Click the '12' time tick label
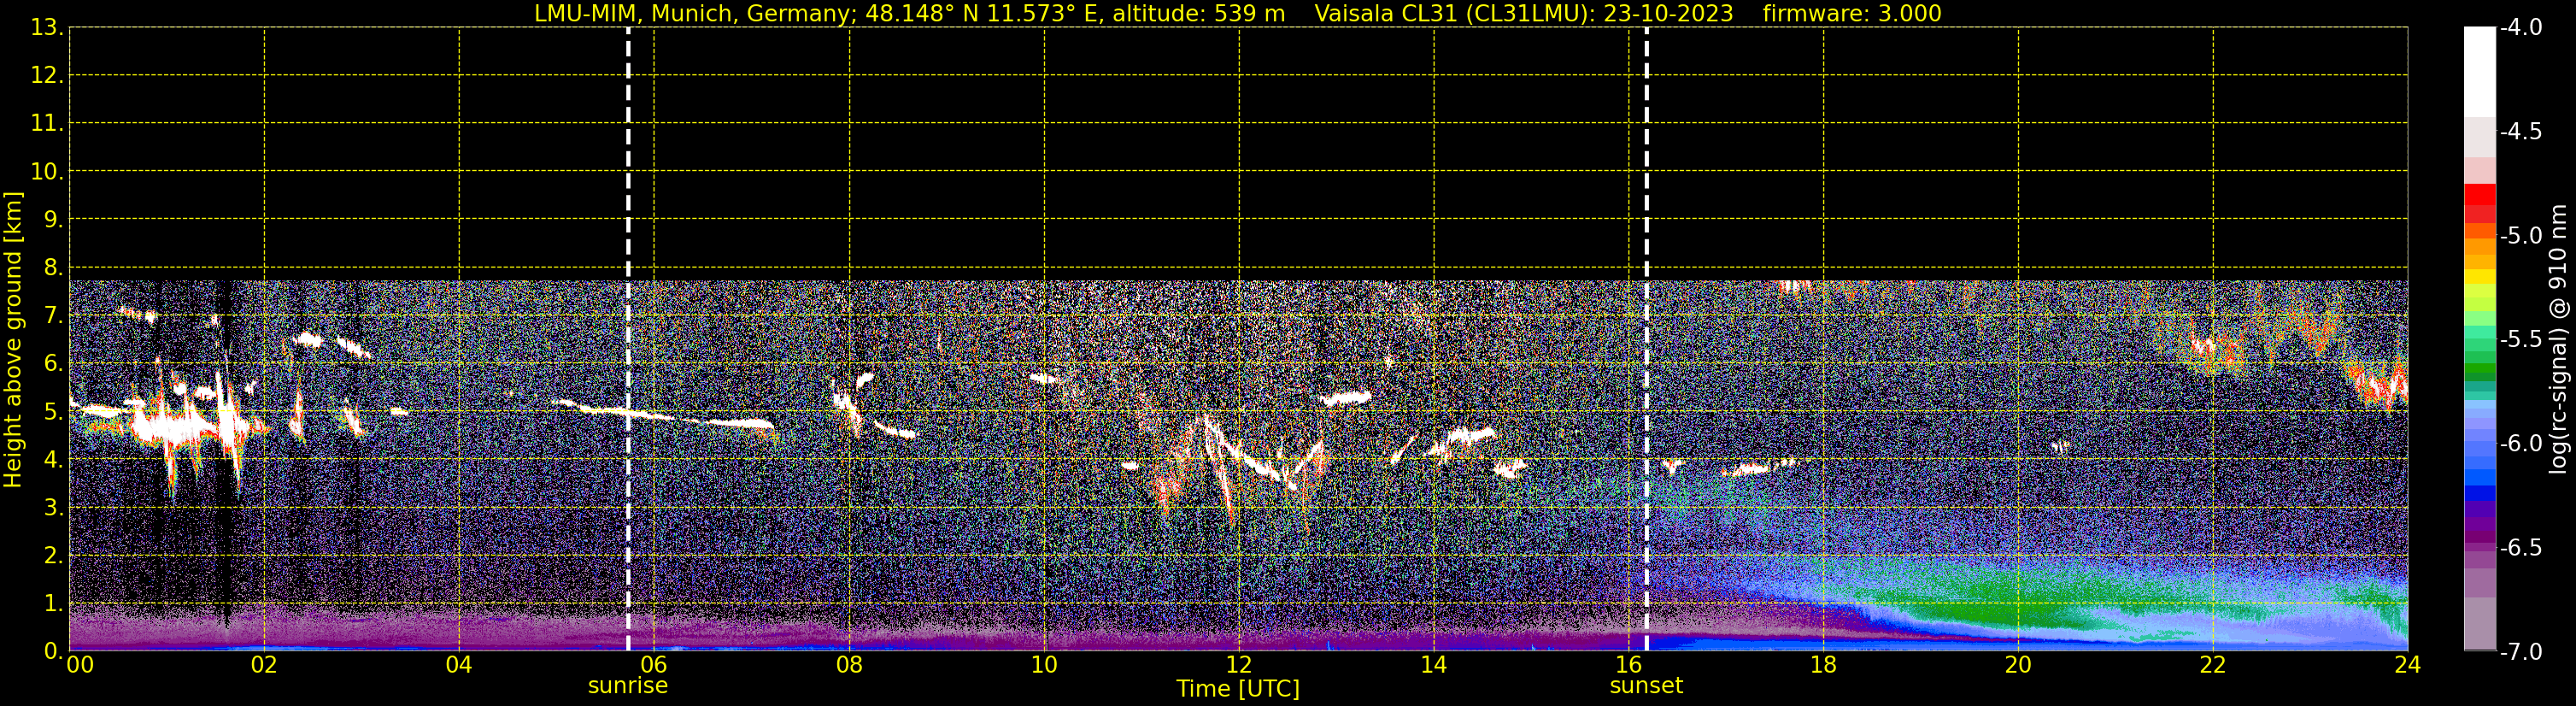The image size is (2576, 706). (x=1239, y=665)
